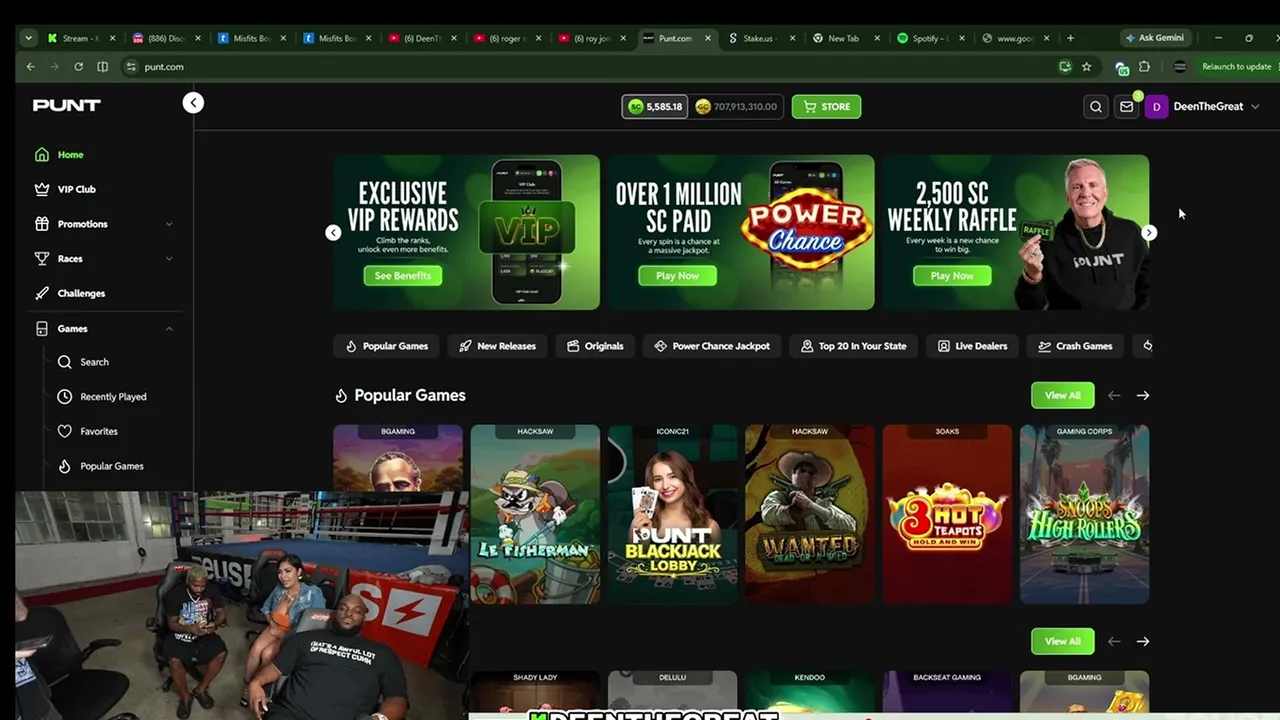Open Ask Gemini in the browser

point(1155,38)
